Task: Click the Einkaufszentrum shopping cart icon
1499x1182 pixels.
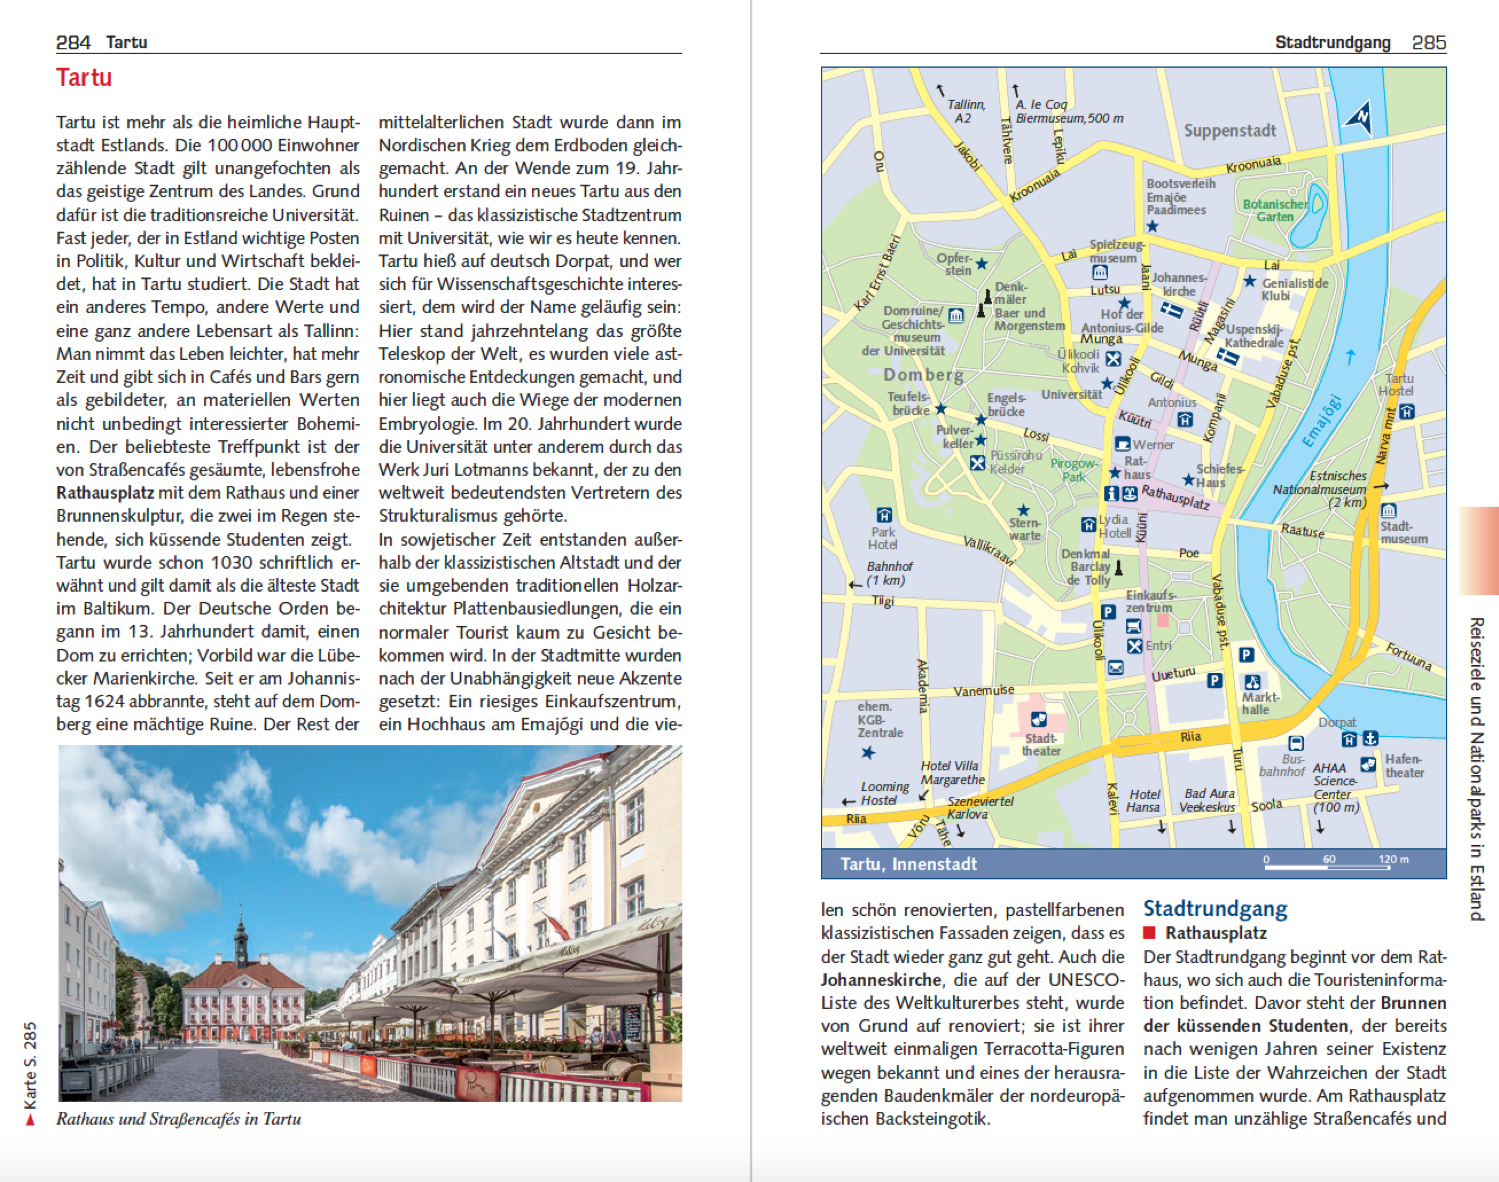Action: click(1133, 626)
